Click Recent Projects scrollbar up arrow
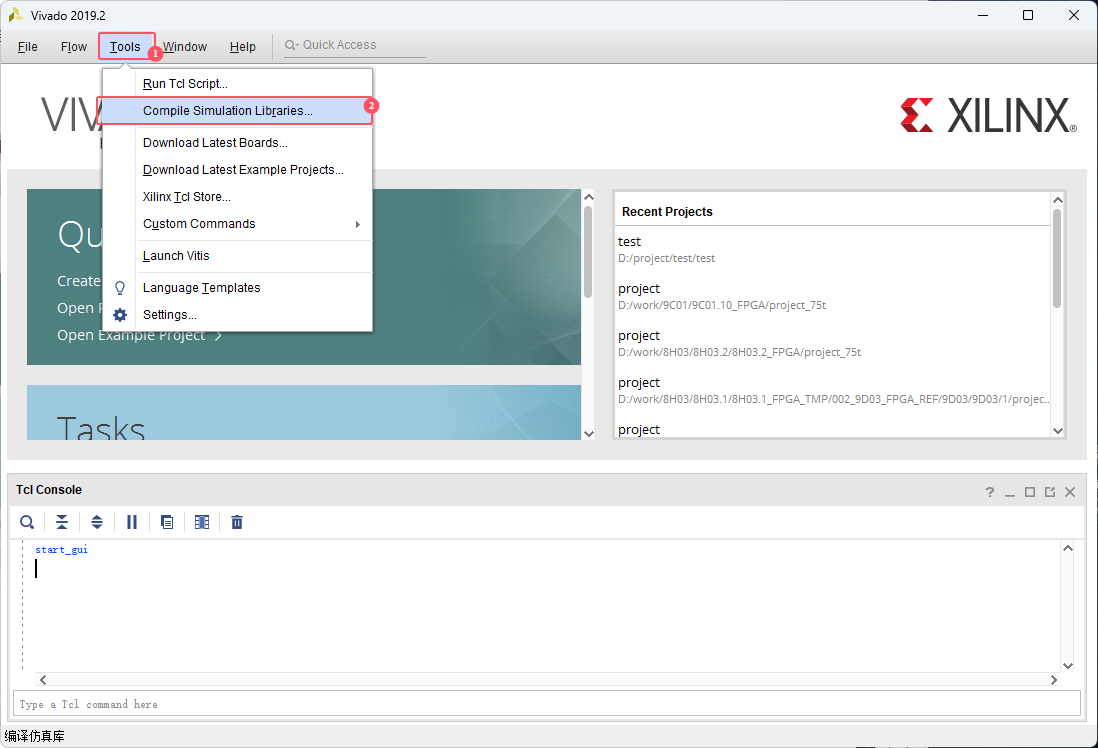Screen dimensions: 1098x748 coord(1057,200)
